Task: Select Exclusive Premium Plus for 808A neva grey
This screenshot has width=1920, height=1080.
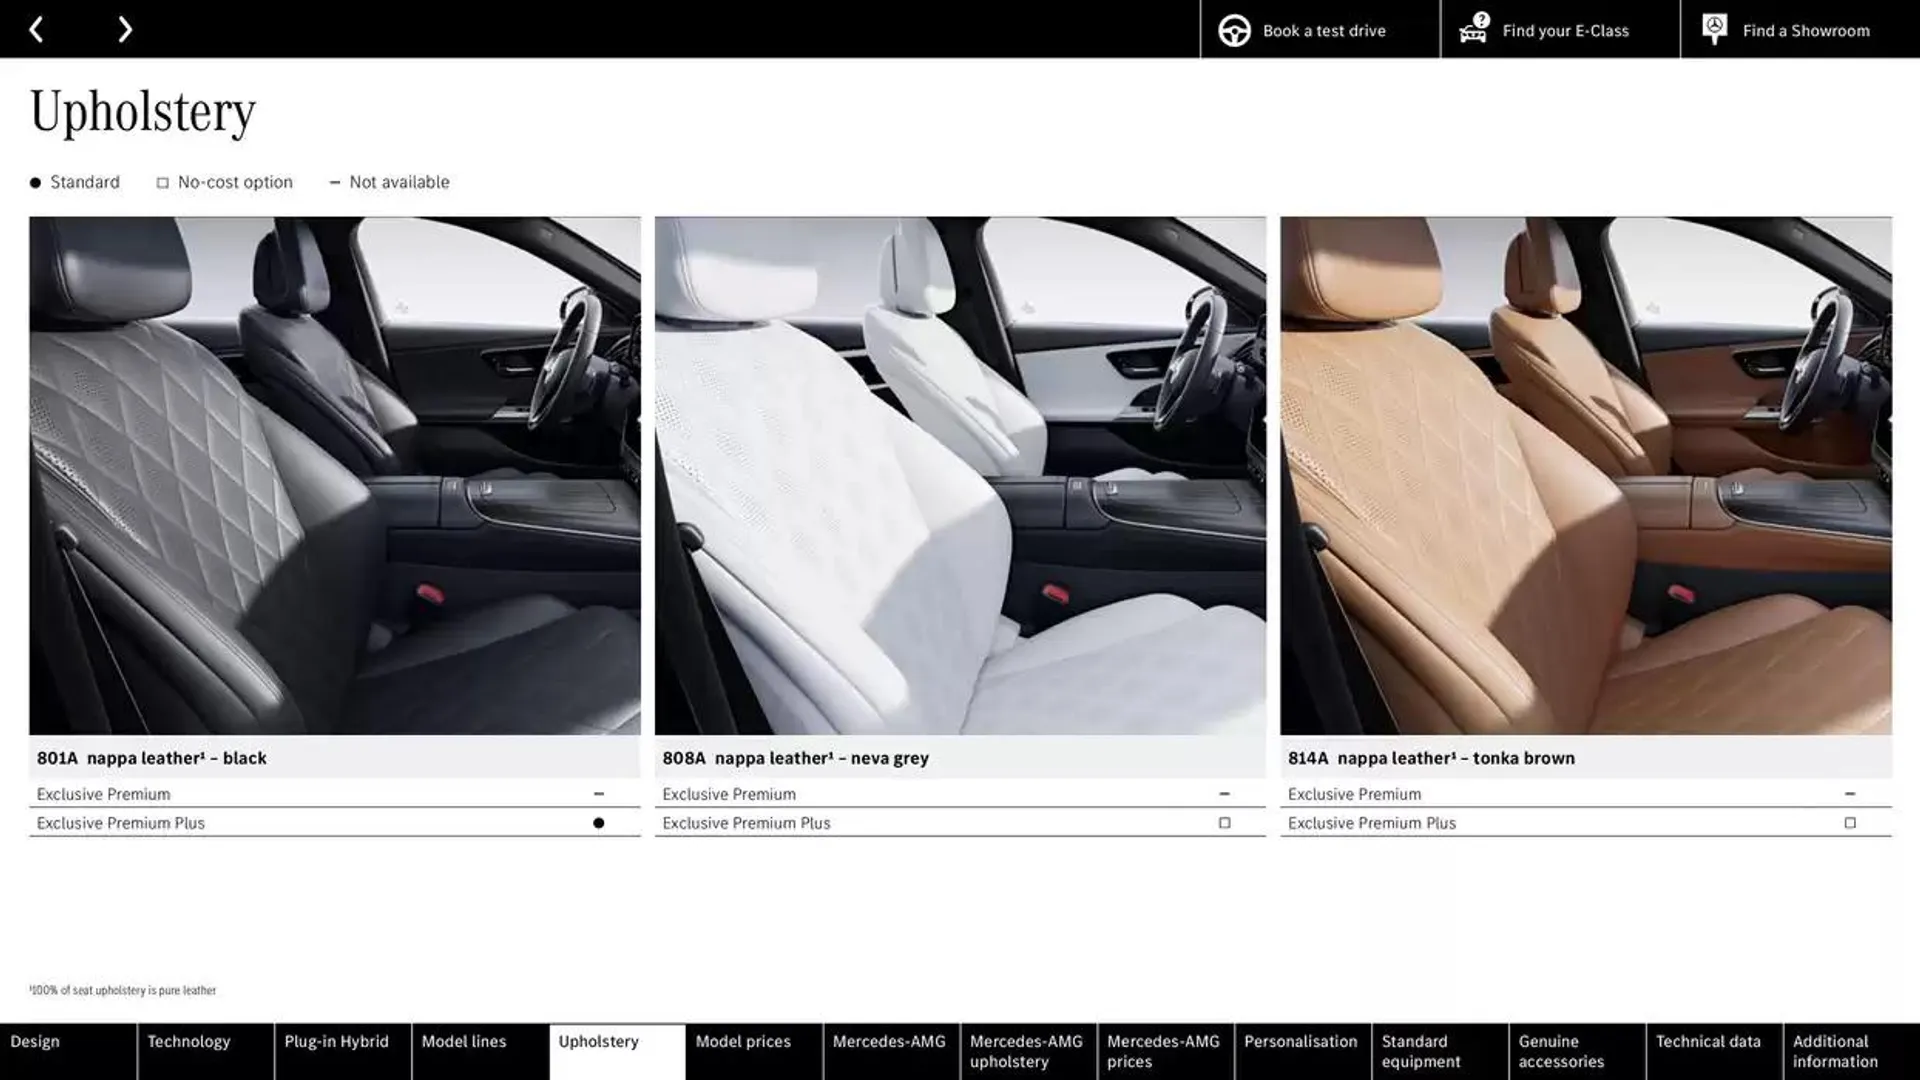Action: 1222,822
